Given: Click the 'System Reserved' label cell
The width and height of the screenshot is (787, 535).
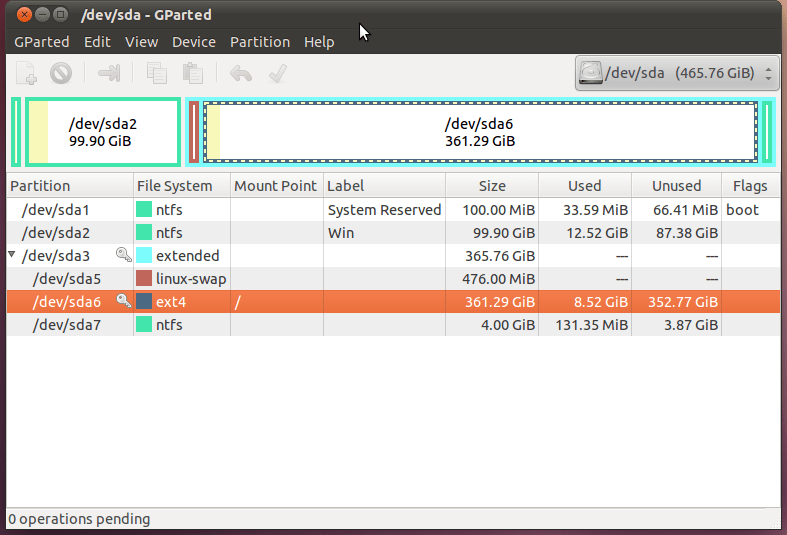Looking at the screenshot, I should [x=384, y=210].
